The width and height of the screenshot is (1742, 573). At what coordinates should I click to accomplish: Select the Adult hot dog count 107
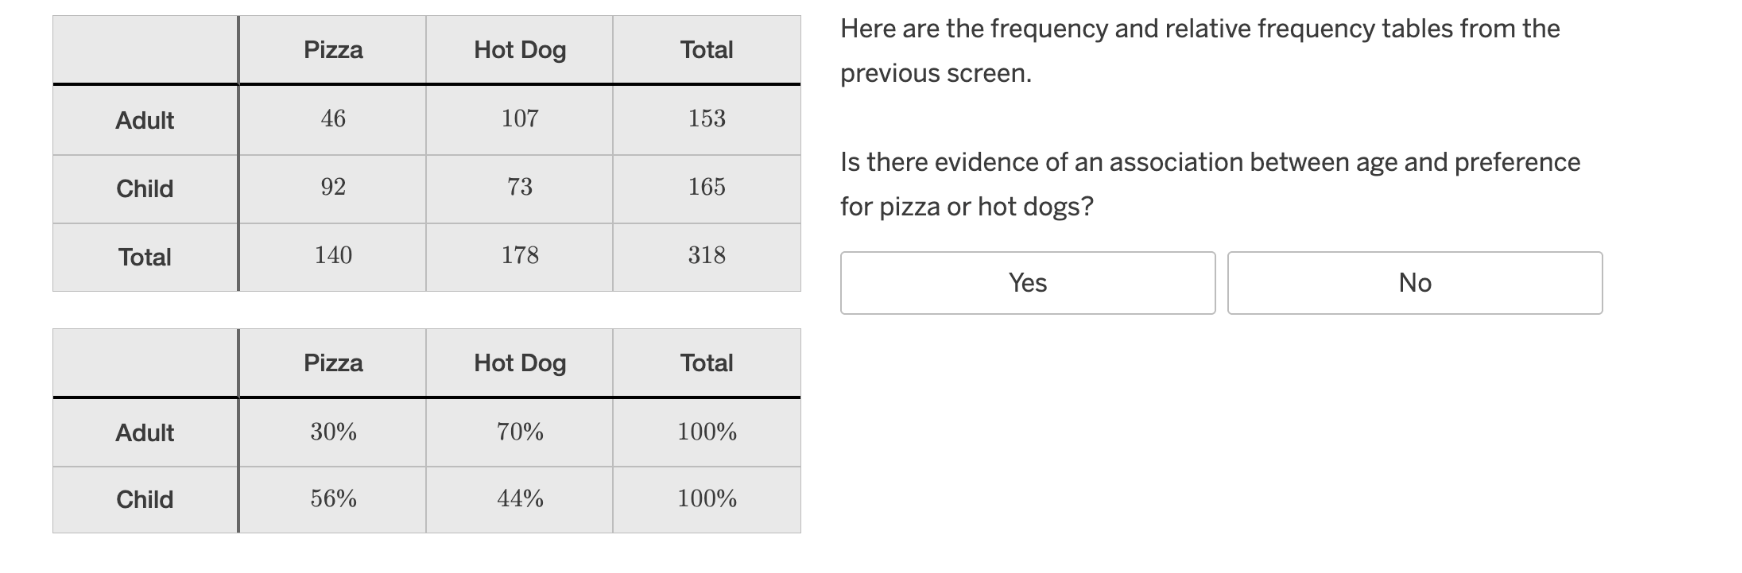pos(520,119)
